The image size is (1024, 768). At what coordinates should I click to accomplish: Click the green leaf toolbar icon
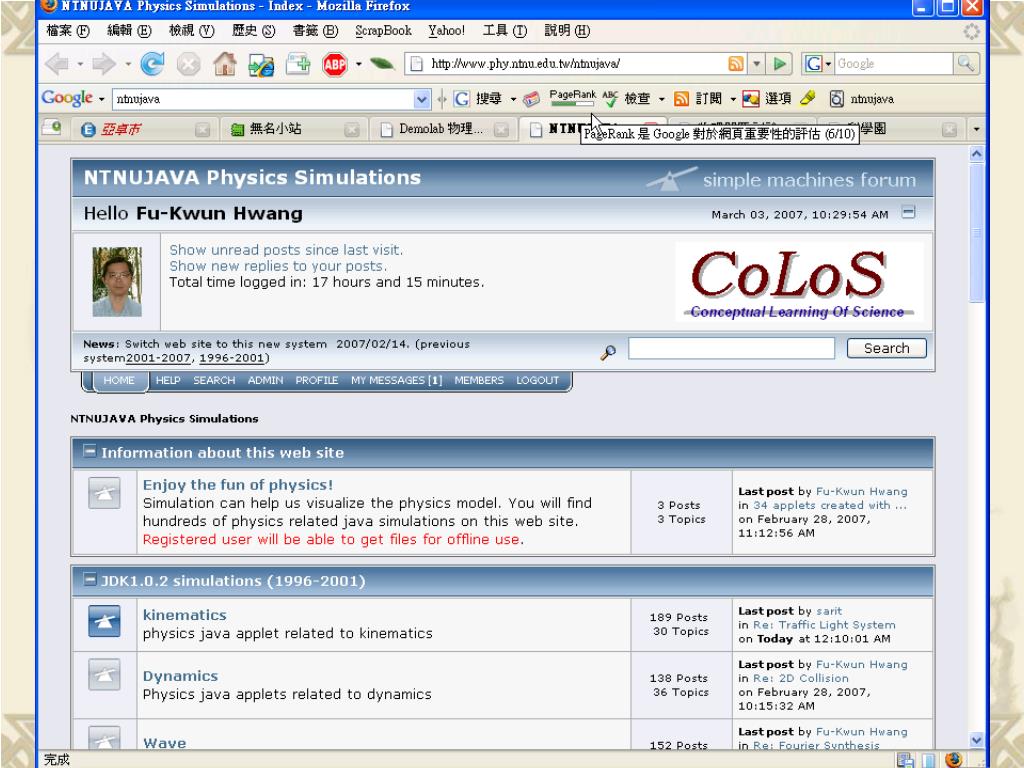pyautogui.click(x=382, y=63)
